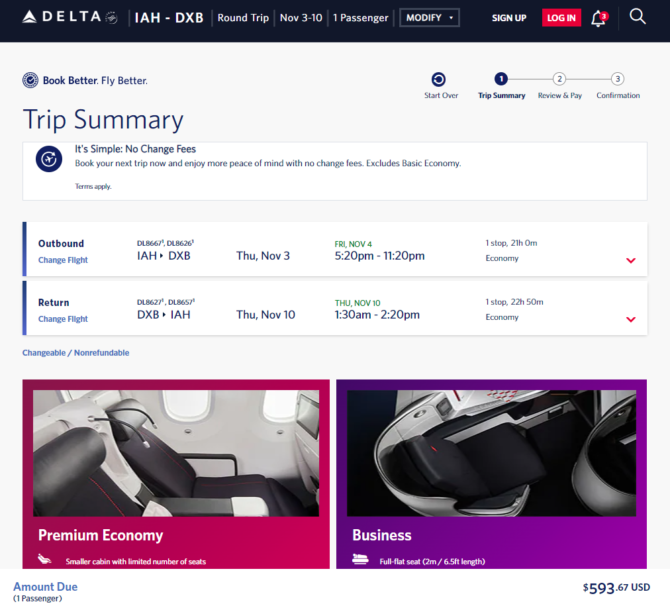
Task: Expand Outbound flight details chevron
Action: click(x=631, y=260)
